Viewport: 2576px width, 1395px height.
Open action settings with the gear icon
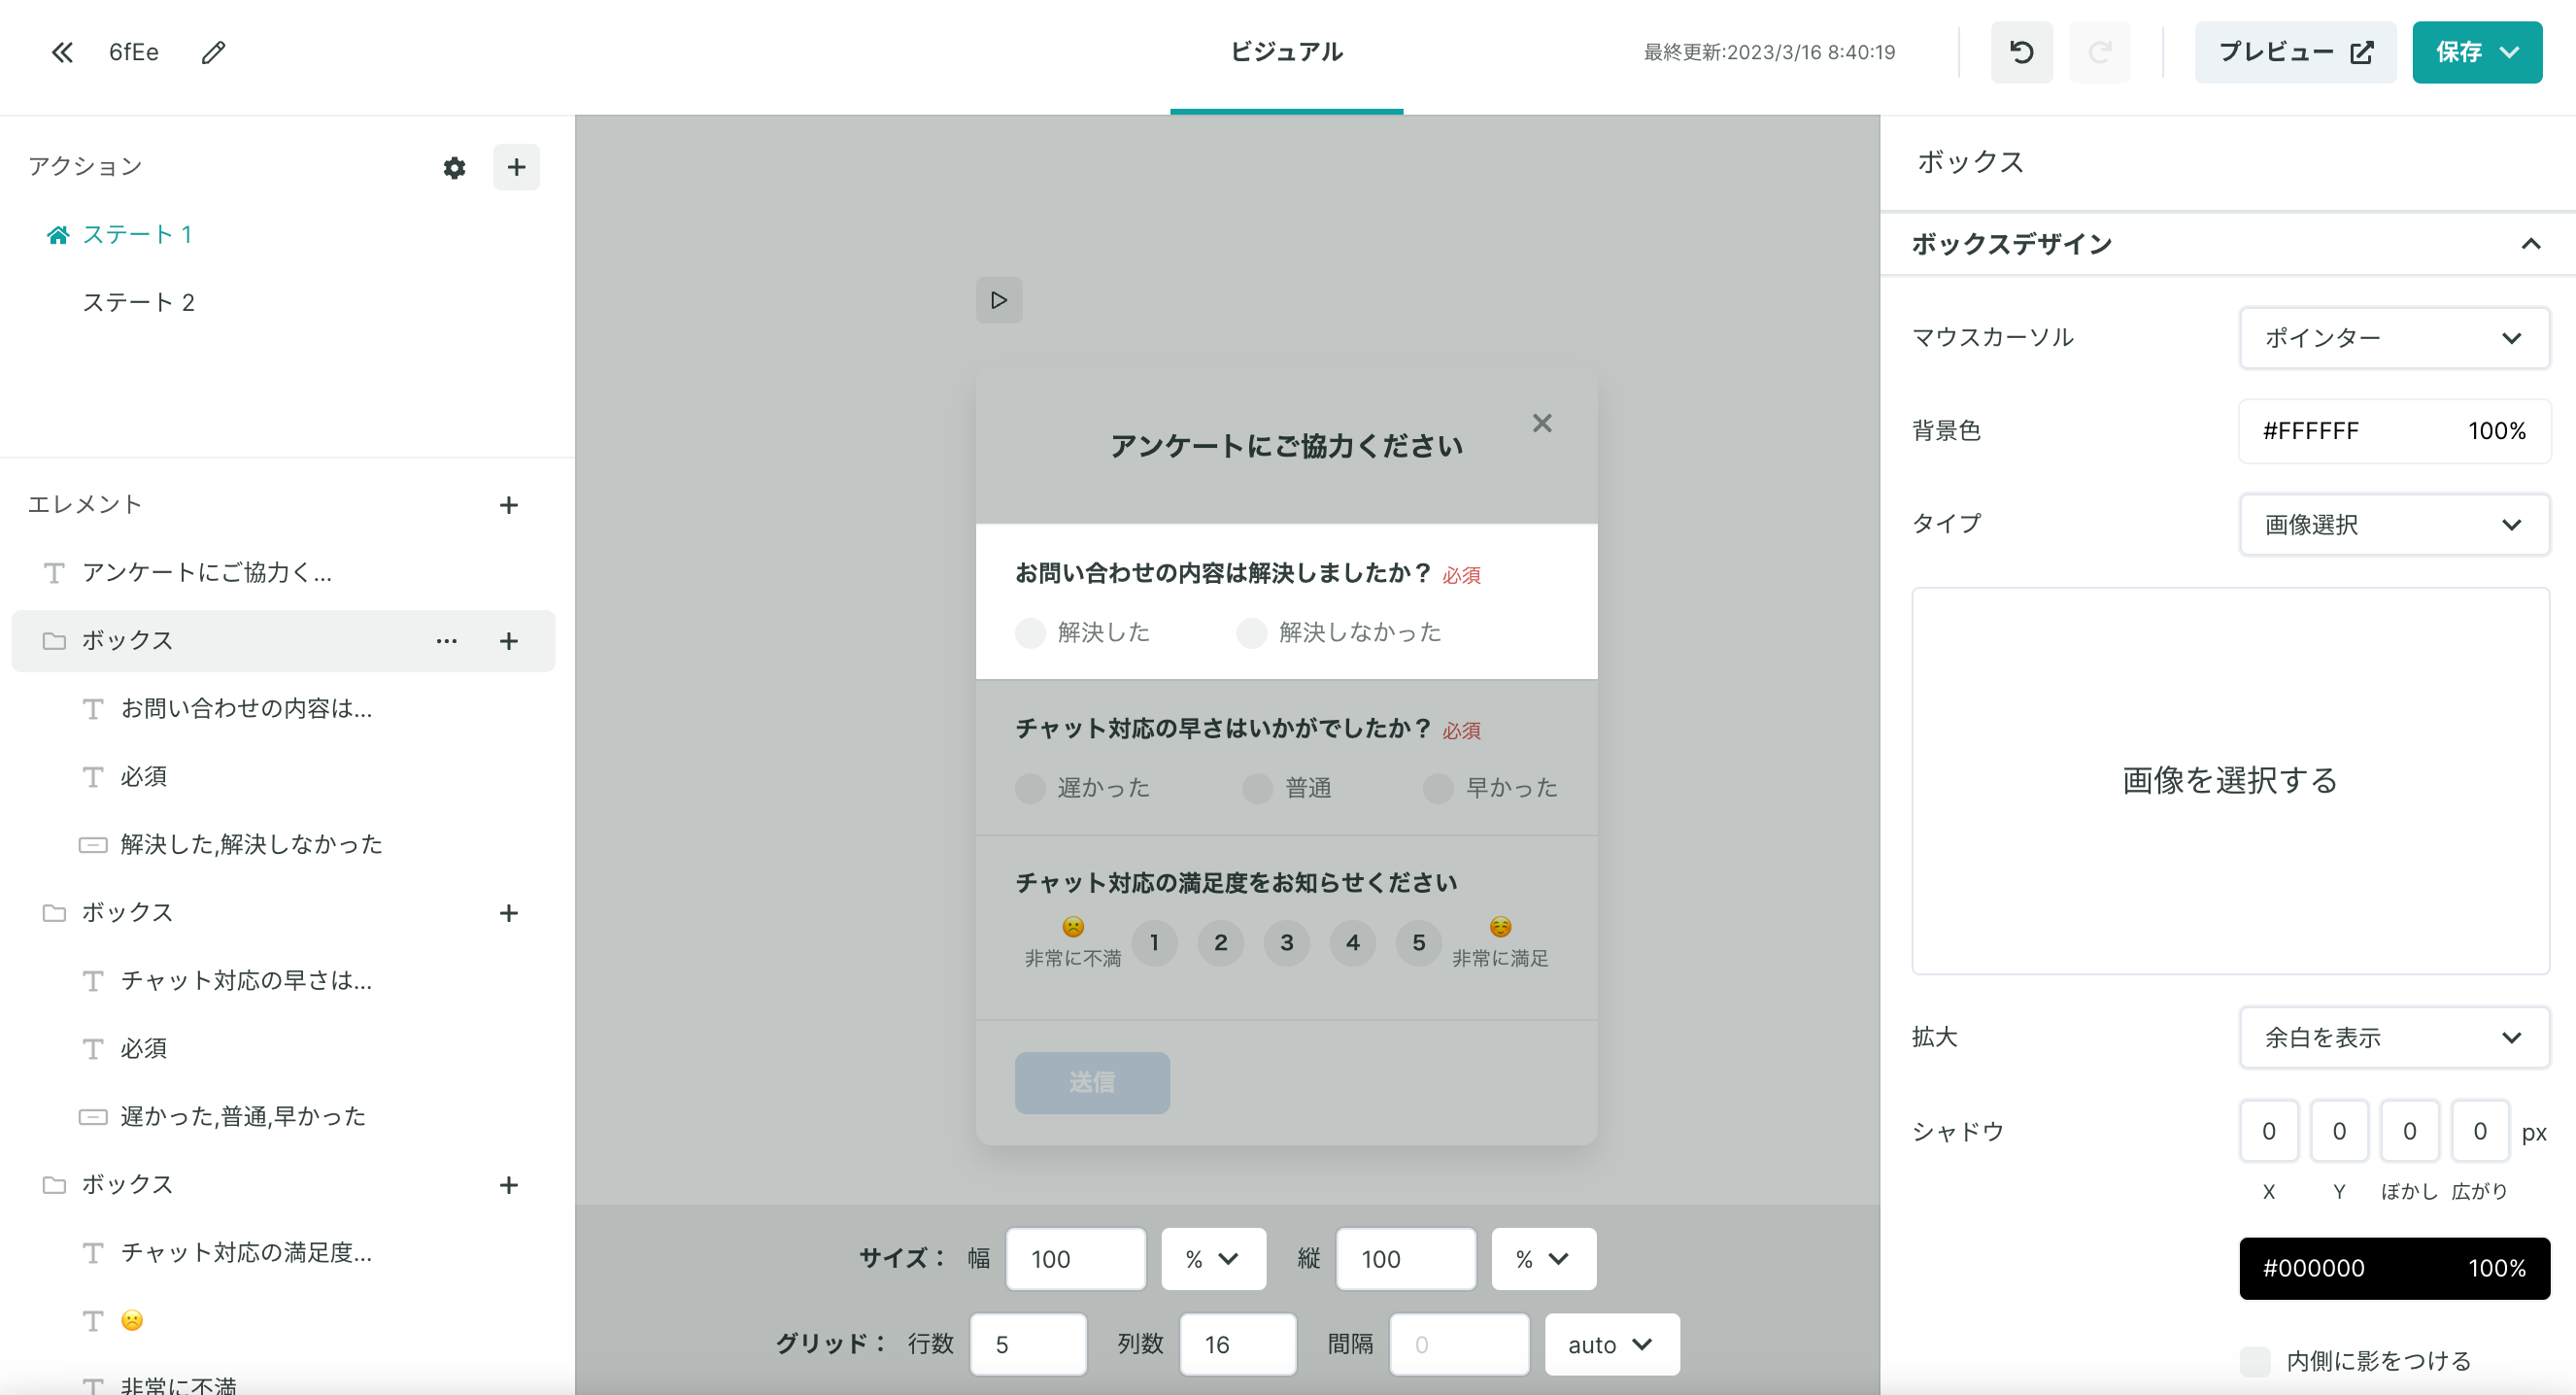click(454, 167)
